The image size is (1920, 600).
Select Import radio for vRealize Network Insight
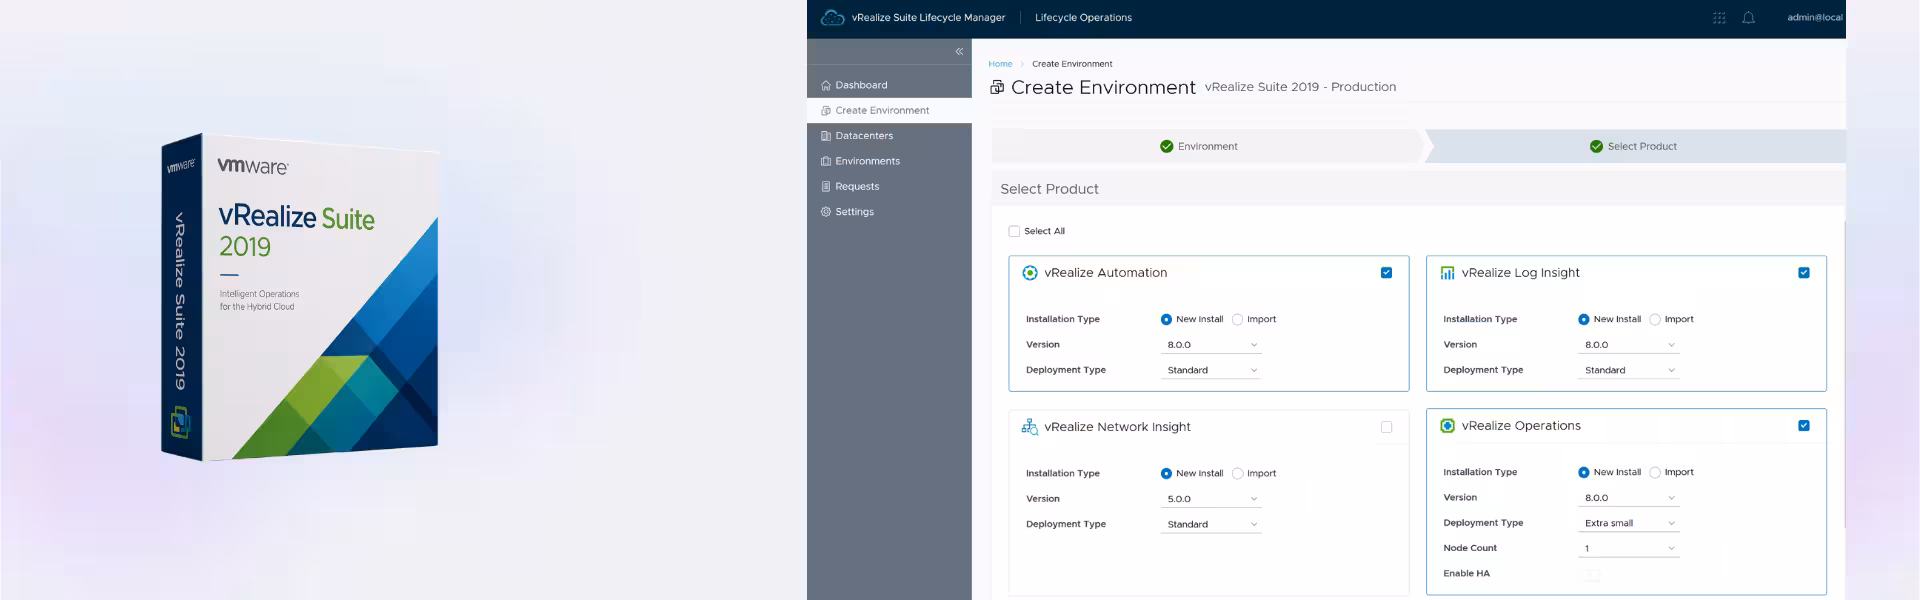1237,474
